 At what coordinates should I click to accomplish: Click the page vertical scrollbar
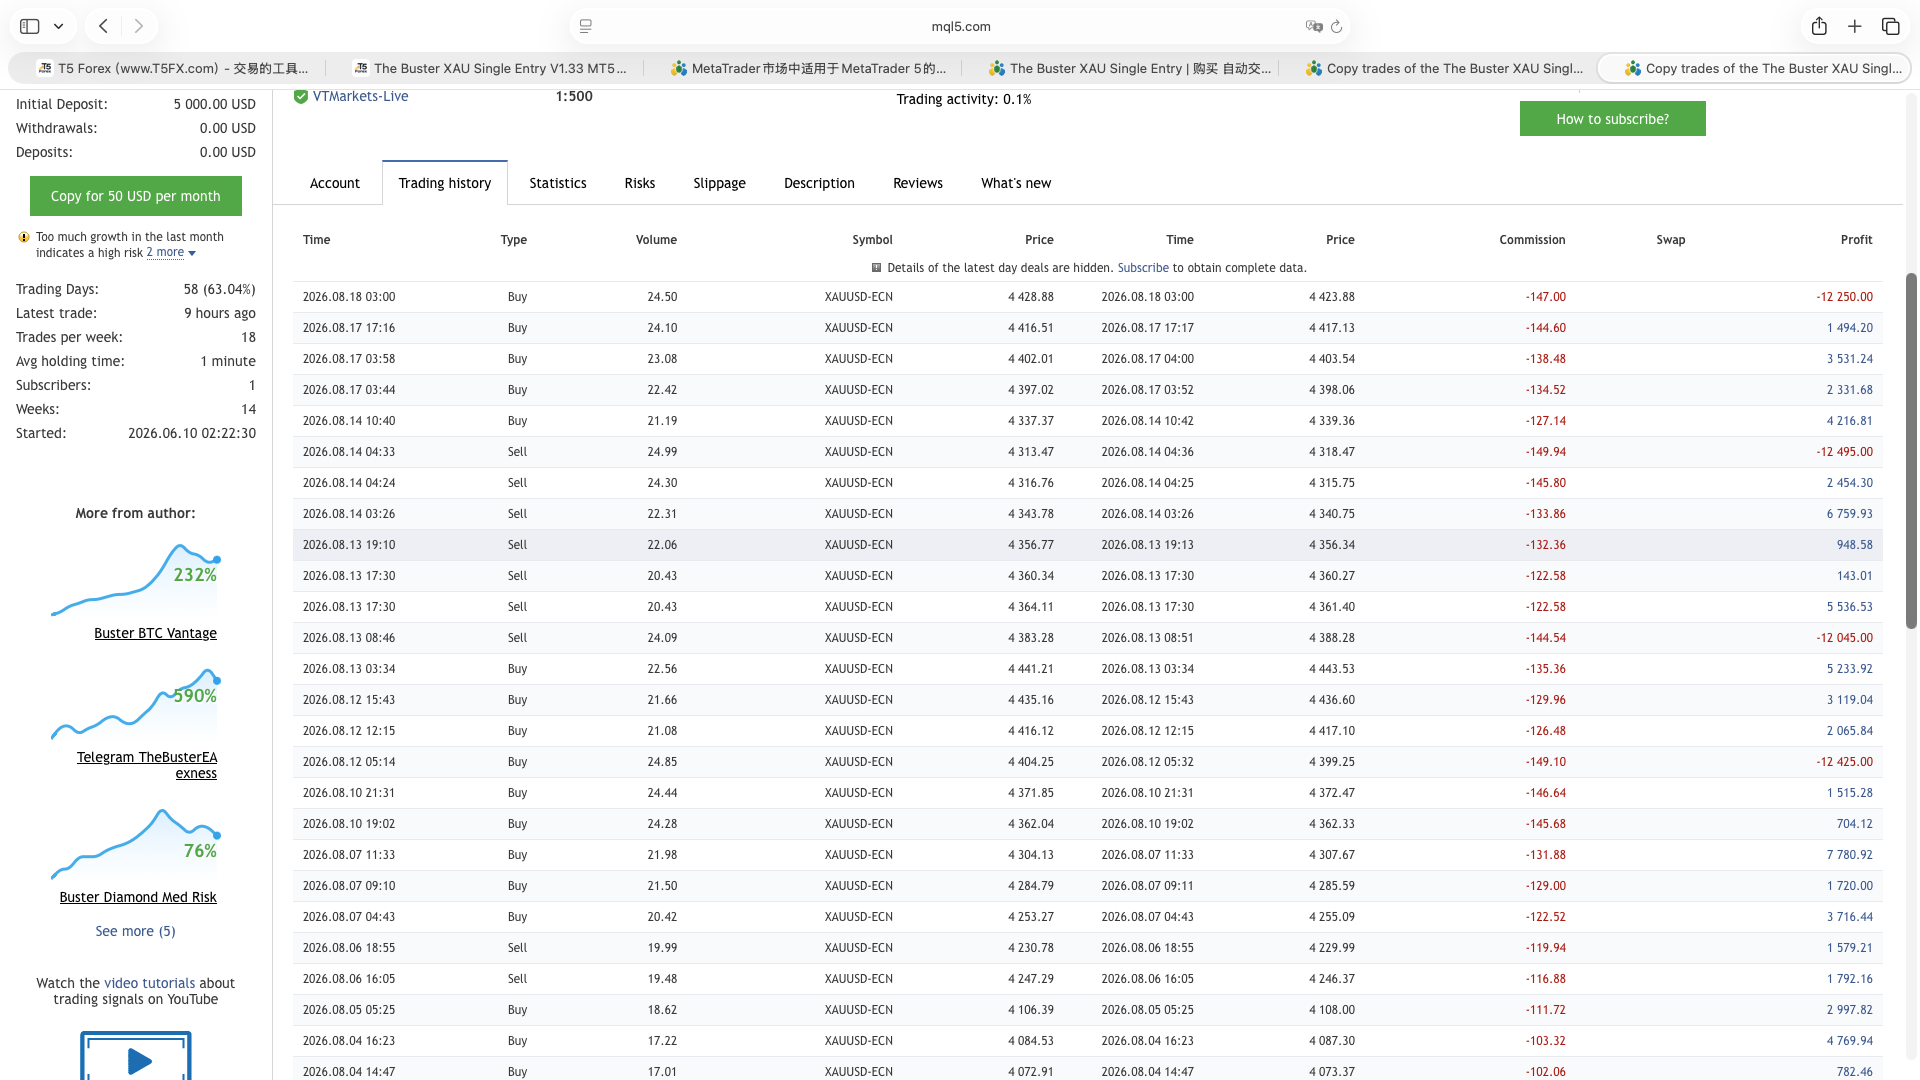[1911, 450]
